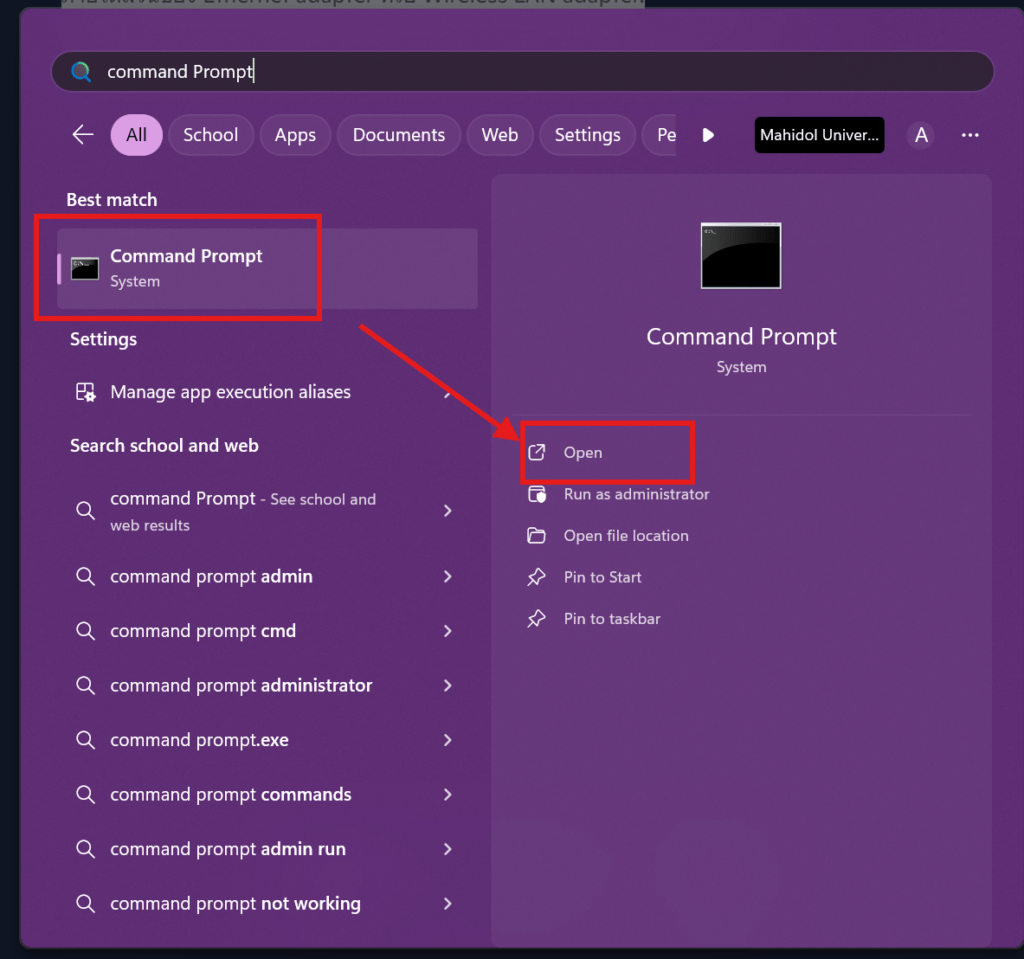Click the Mahidol University account button

click(819, 135)
